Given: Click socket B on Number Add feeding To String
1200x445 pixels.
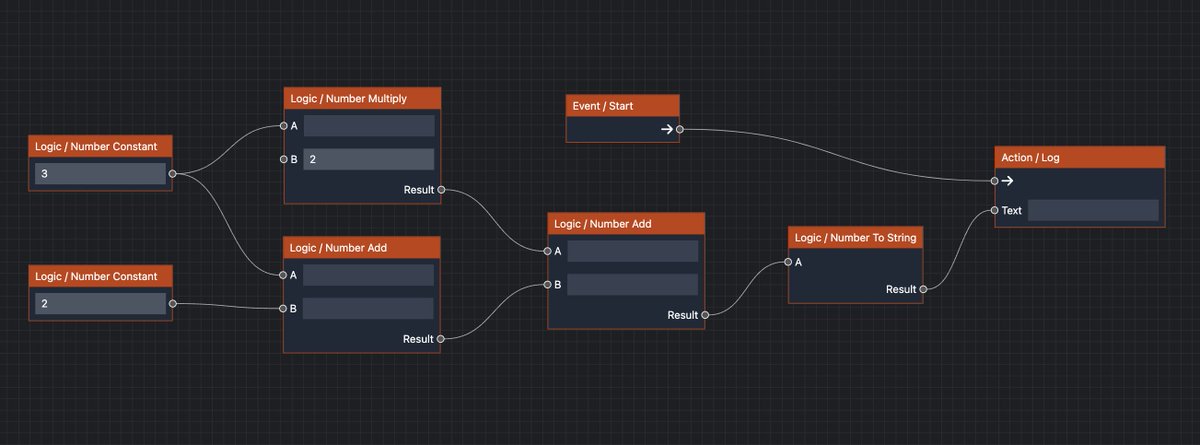Looking at the screenshot, I should [x=547, y=284].
